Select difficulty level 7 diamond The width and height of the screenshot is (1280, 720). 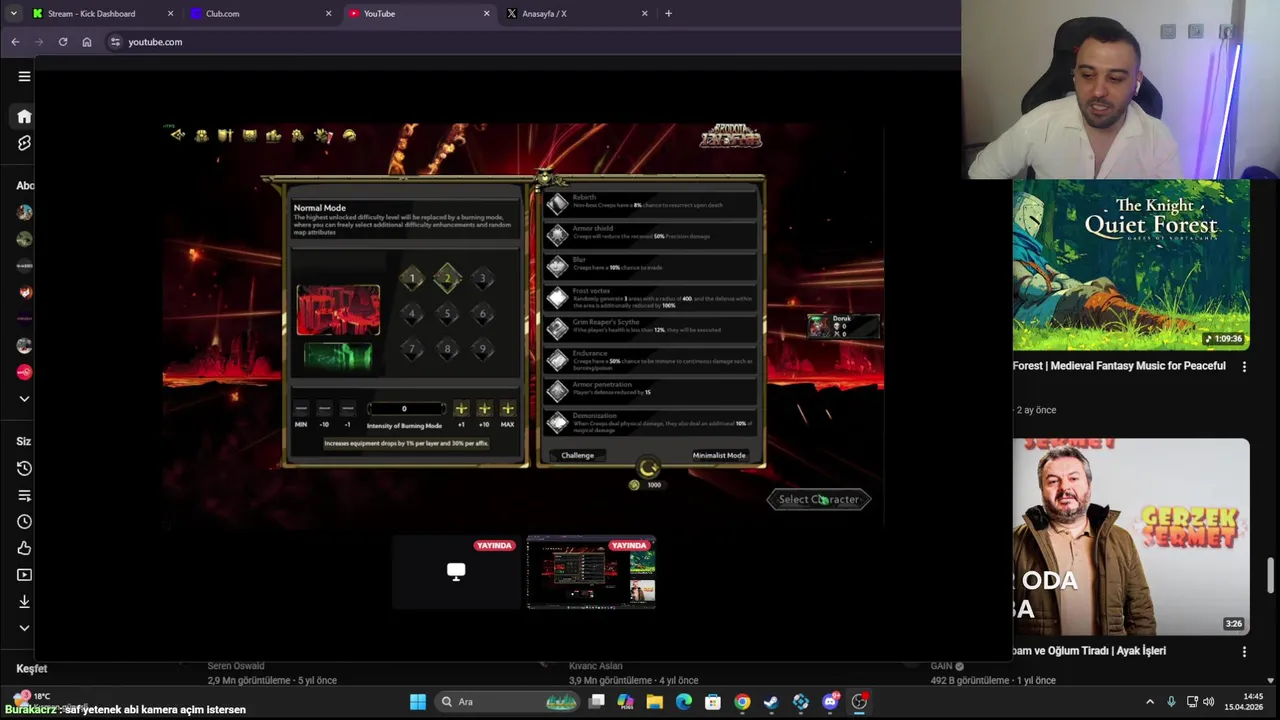412,349
